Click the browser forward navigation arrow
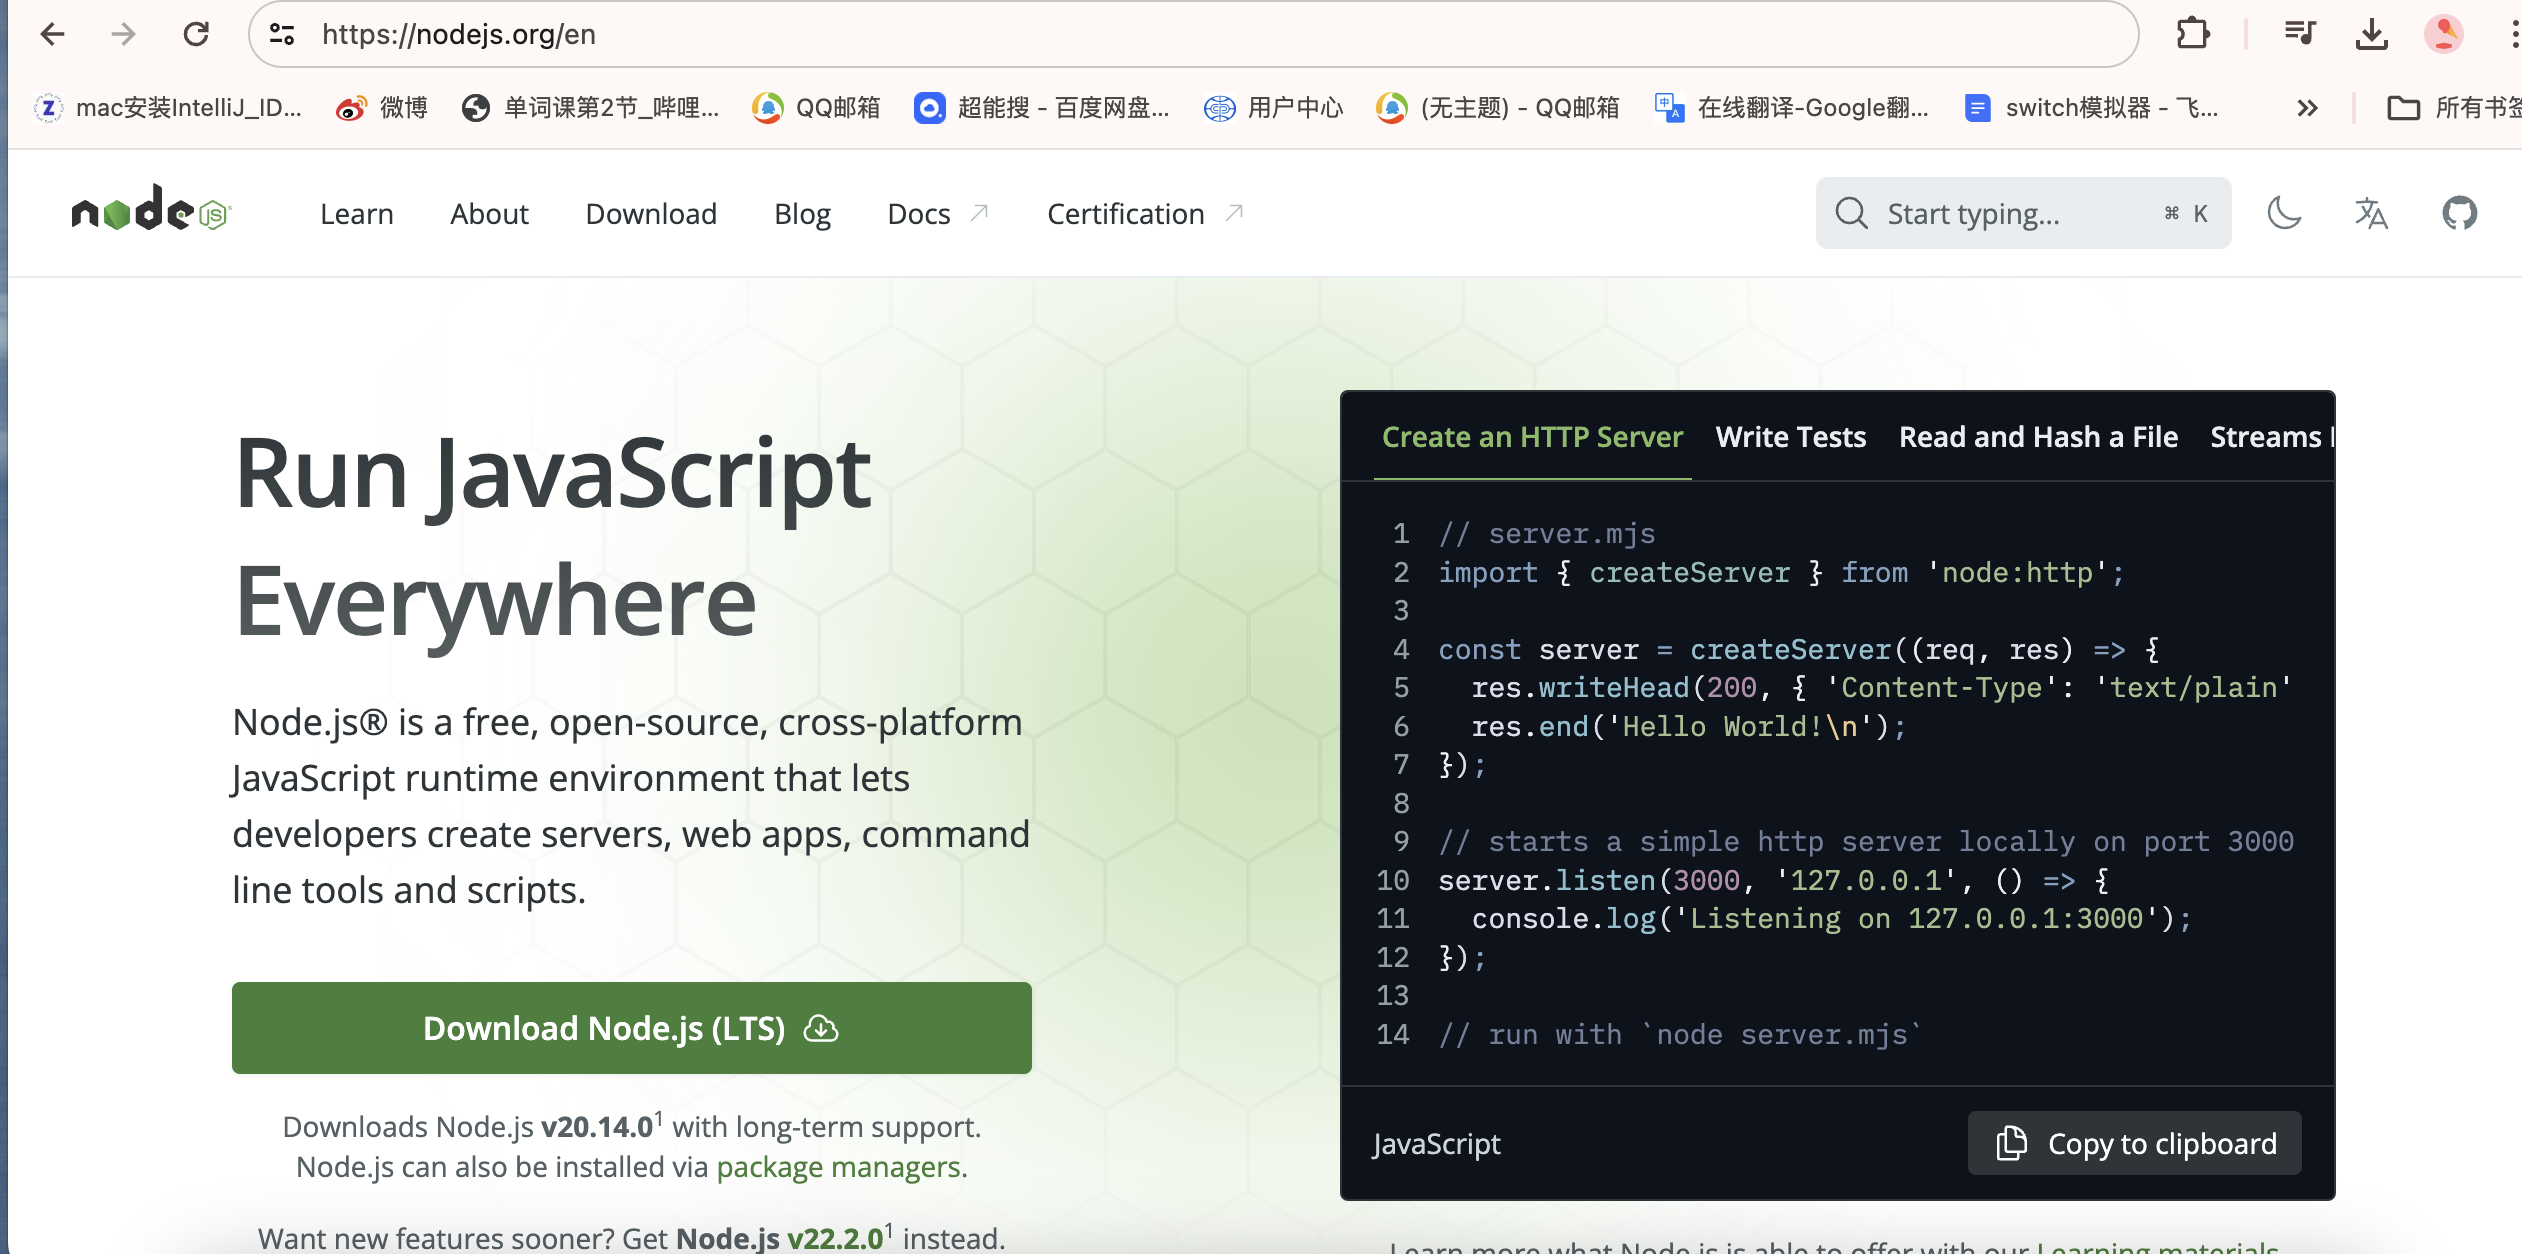This screenshot has height=1254, width=2522. coord(121,32)
